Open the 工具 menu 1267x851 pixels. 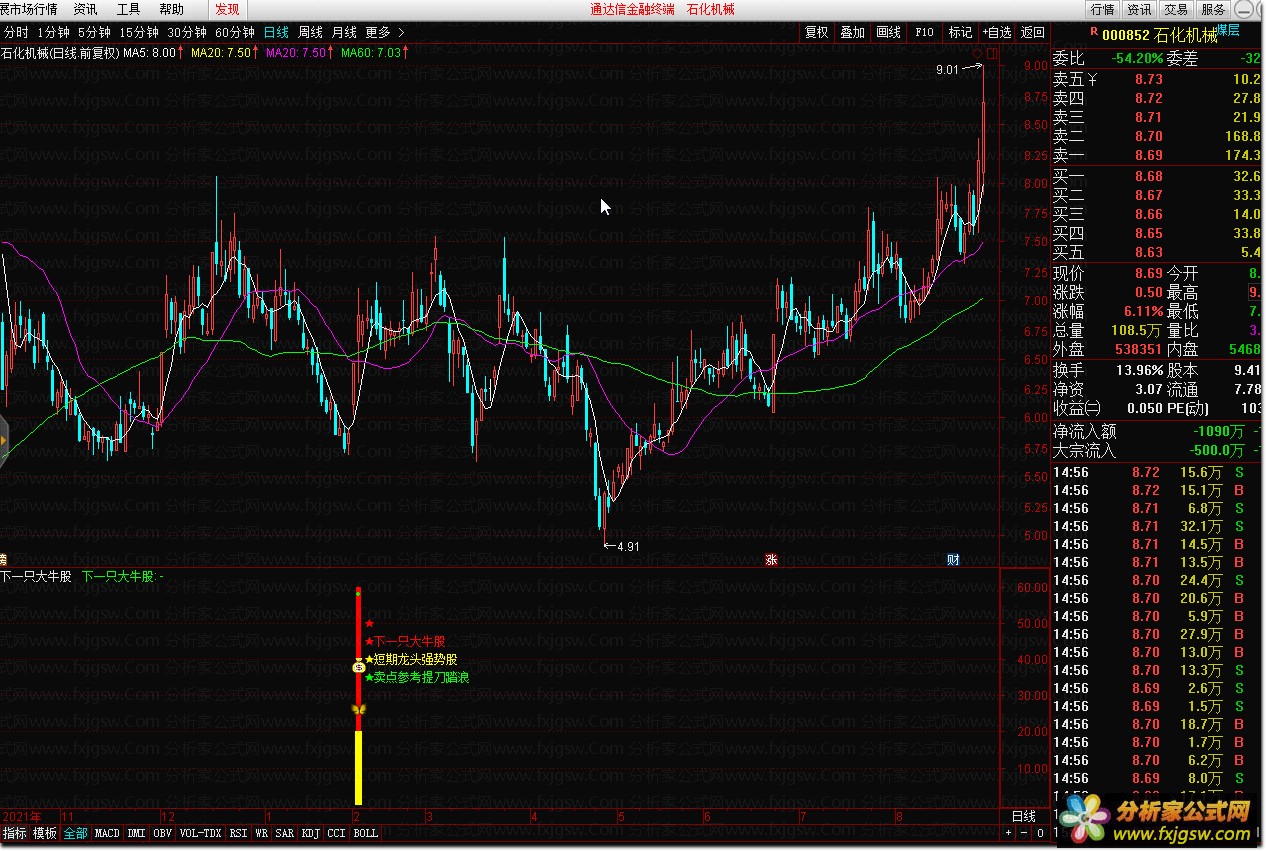tap(128, 9)
